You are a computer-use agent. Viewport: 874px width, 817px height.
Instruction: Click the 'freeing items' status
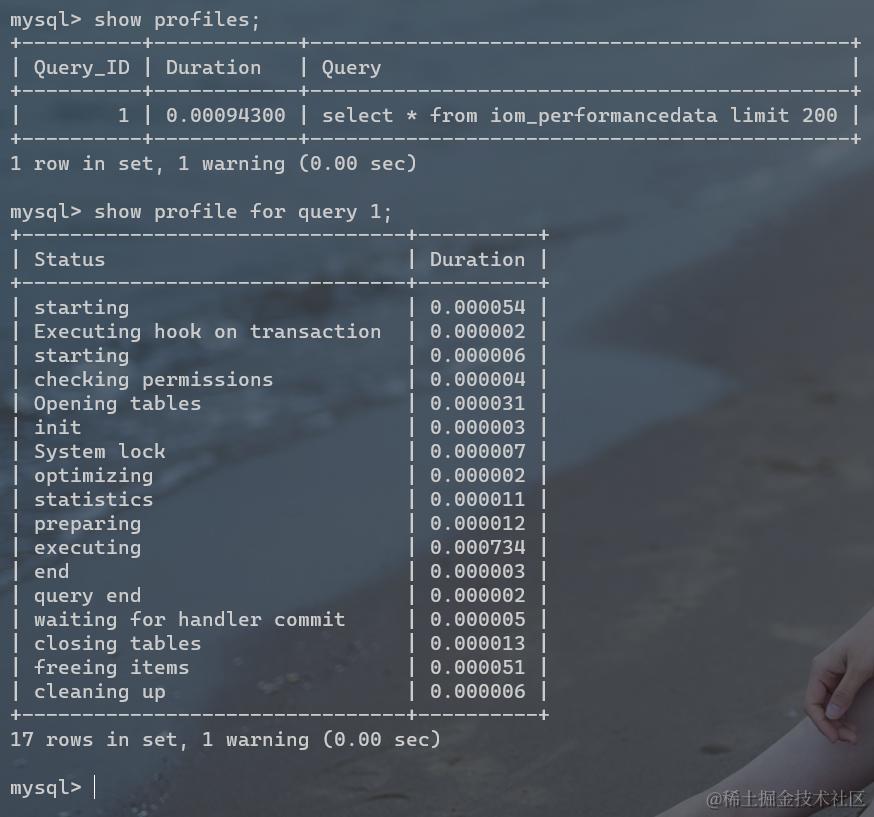click(x=111, y=668)
